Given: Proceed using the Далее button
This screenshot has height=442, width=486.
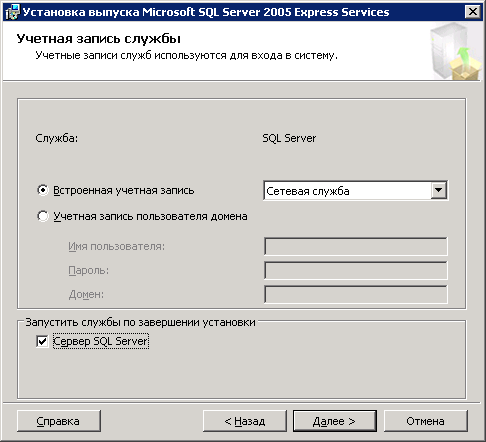Looking at the screenshot, I should (335, 421).
